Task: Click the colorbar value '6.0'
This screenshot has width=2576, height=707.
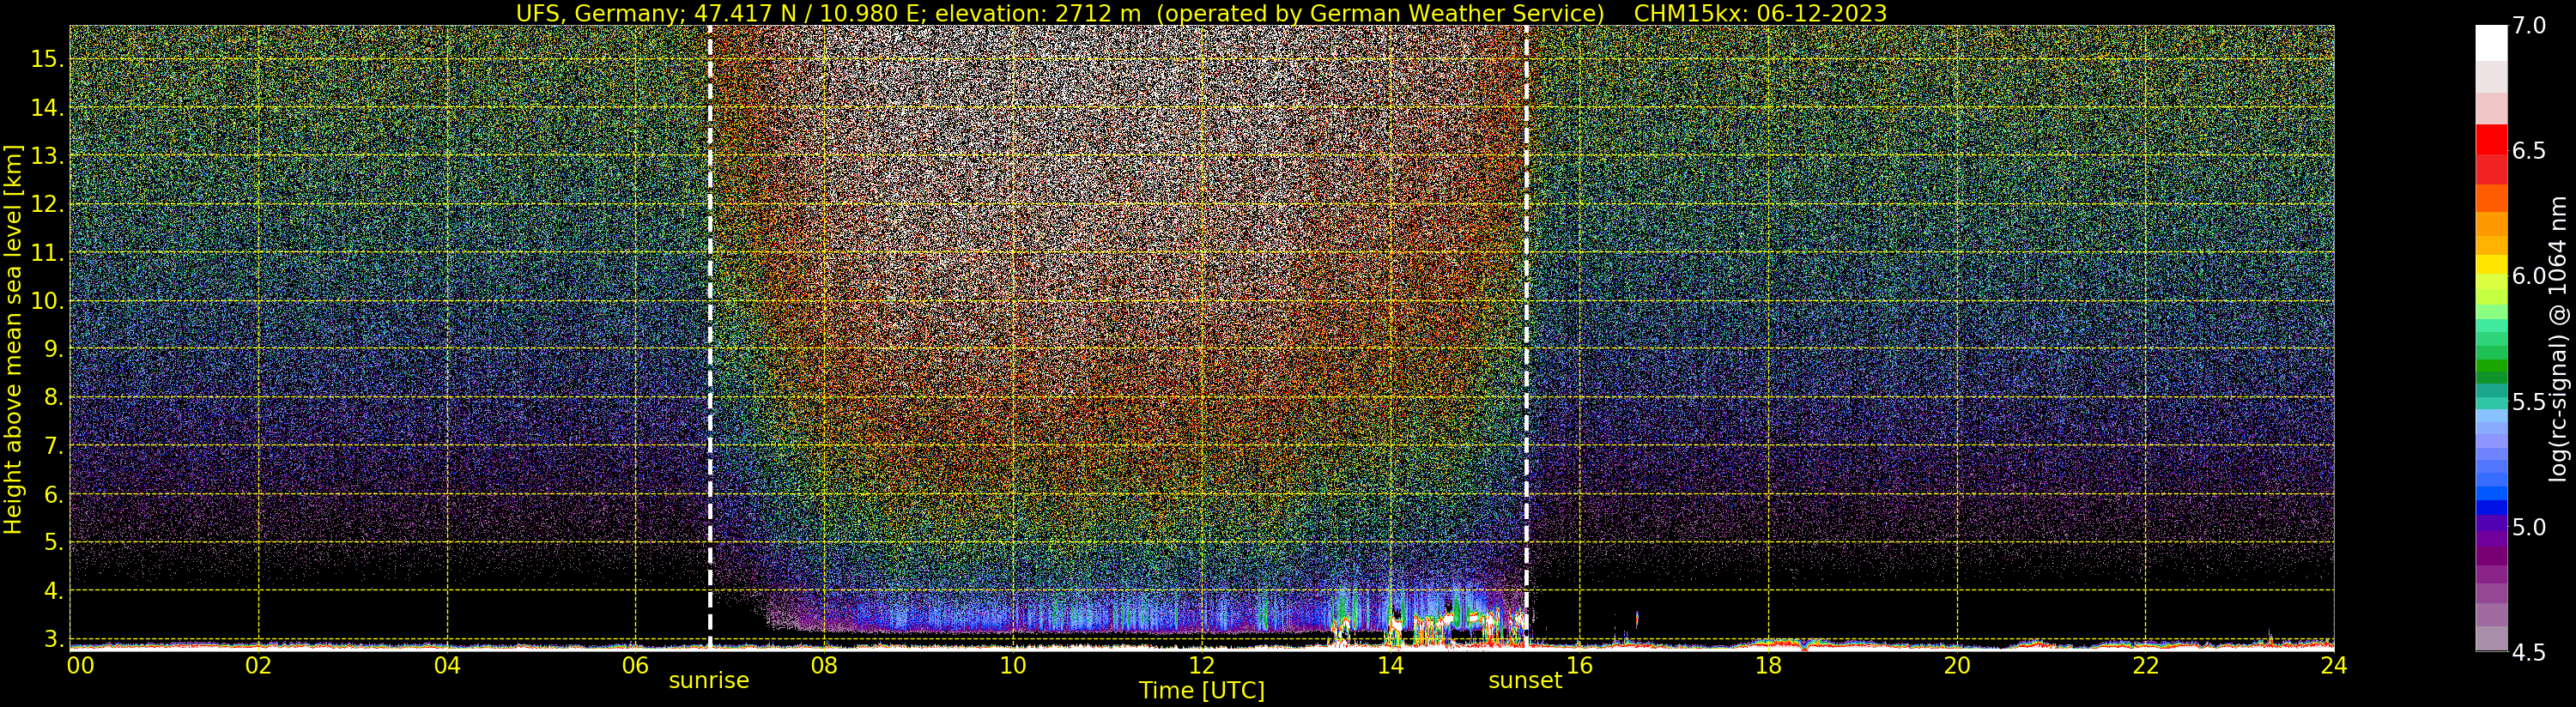Action: coord(2528,276)
